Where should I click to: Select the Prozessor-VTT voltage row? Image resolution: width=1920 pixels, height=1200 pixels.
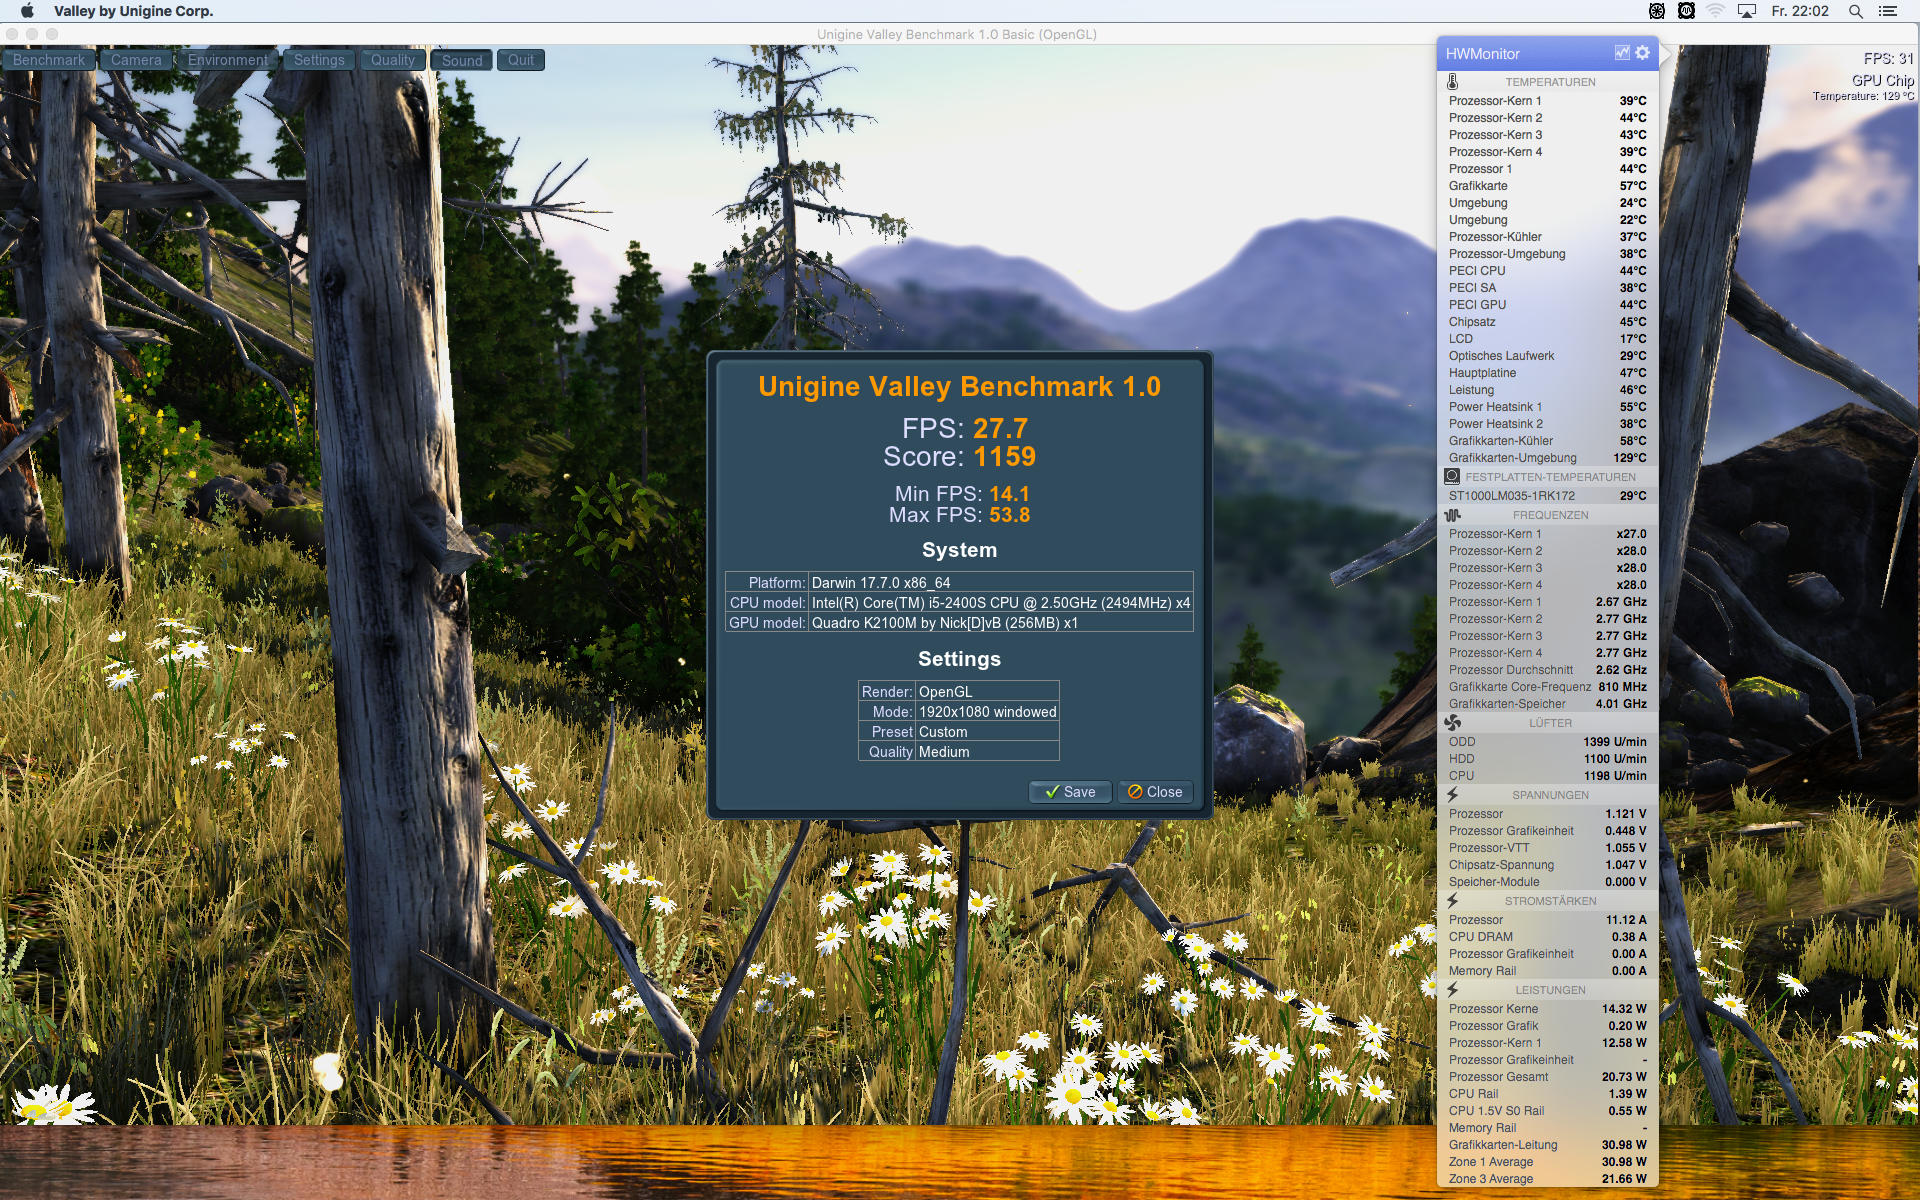coord(1548,848)
